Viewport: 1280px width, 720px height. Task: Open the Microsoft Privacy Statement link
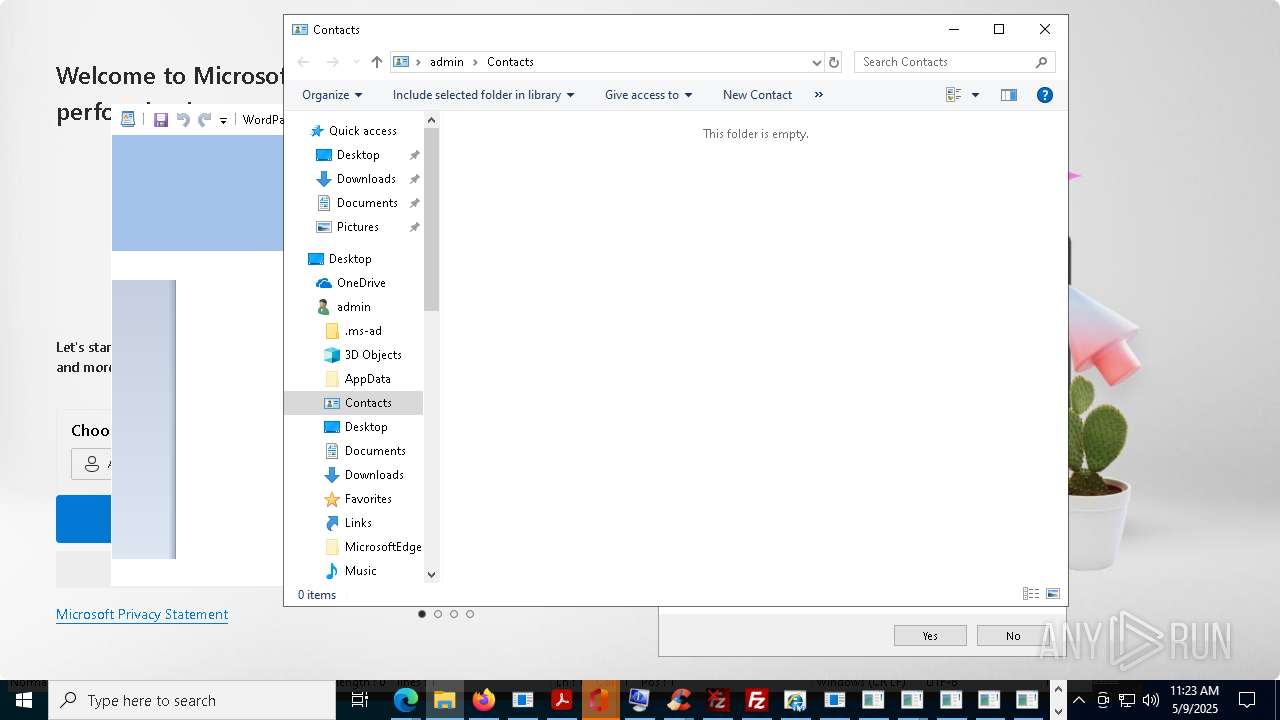tap(142, 614)
